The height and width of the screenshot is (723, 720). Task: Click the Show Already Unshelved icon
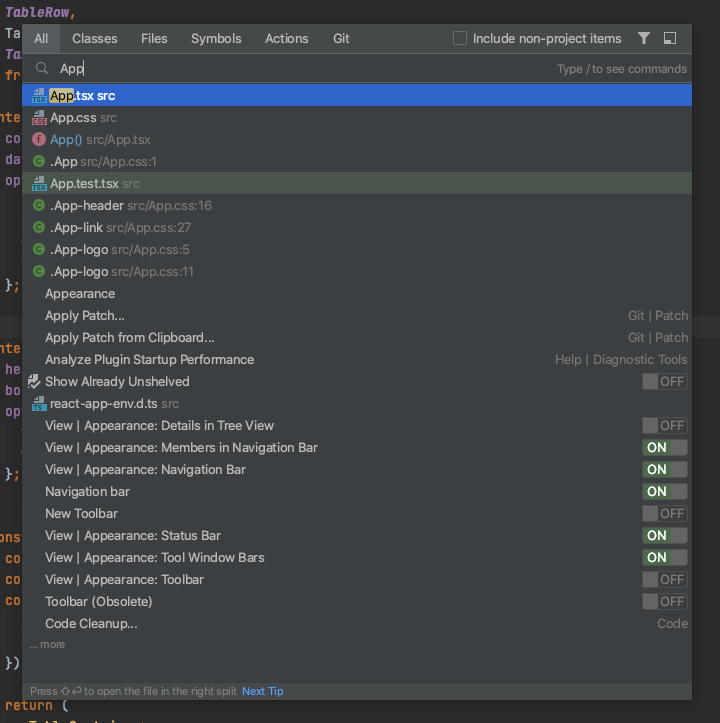[36, 382]
